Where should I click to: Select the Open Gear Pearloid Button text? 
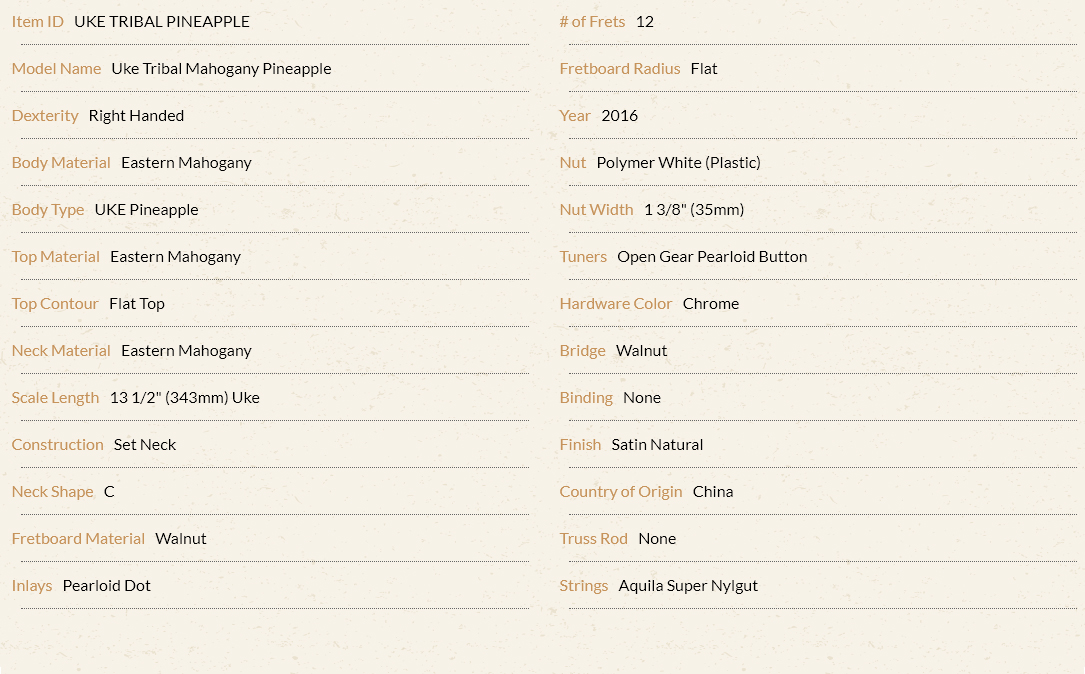(x=712, y=257)
